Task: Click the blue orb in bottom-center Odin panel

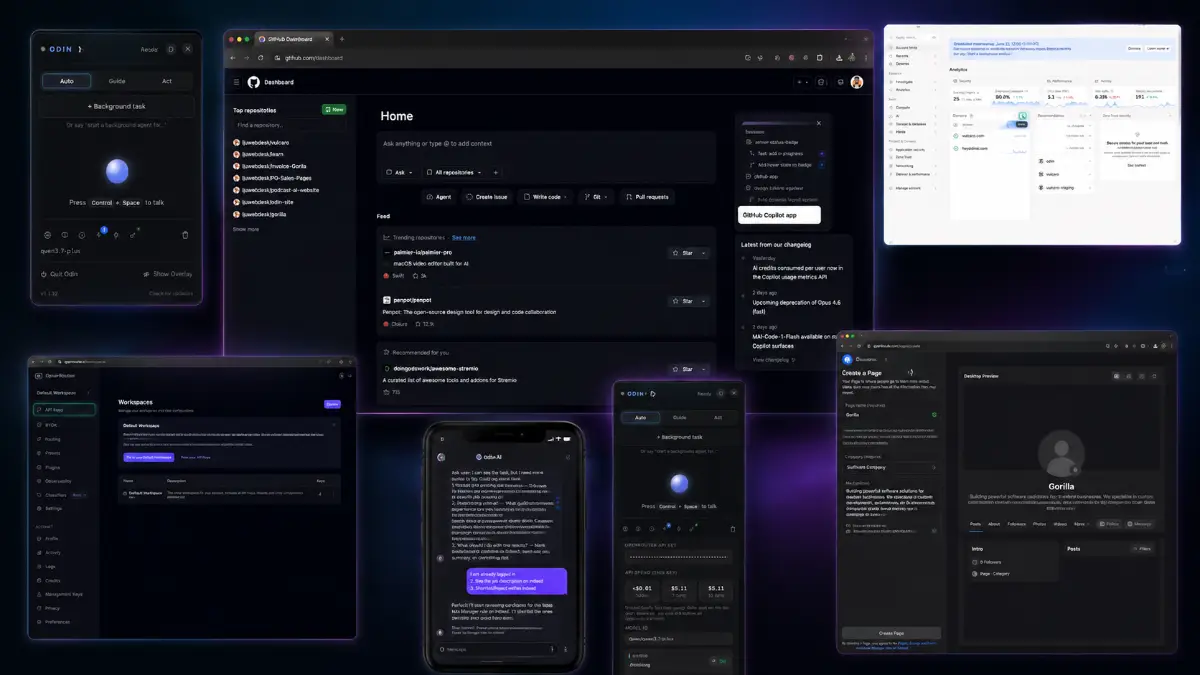Action: click(x=680, y=484)
